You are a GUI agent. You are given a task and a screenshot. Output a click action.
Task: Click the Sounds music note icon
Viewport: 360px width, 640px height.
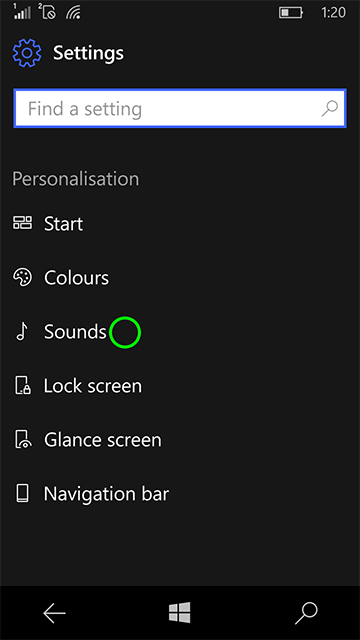click(22, 331)
